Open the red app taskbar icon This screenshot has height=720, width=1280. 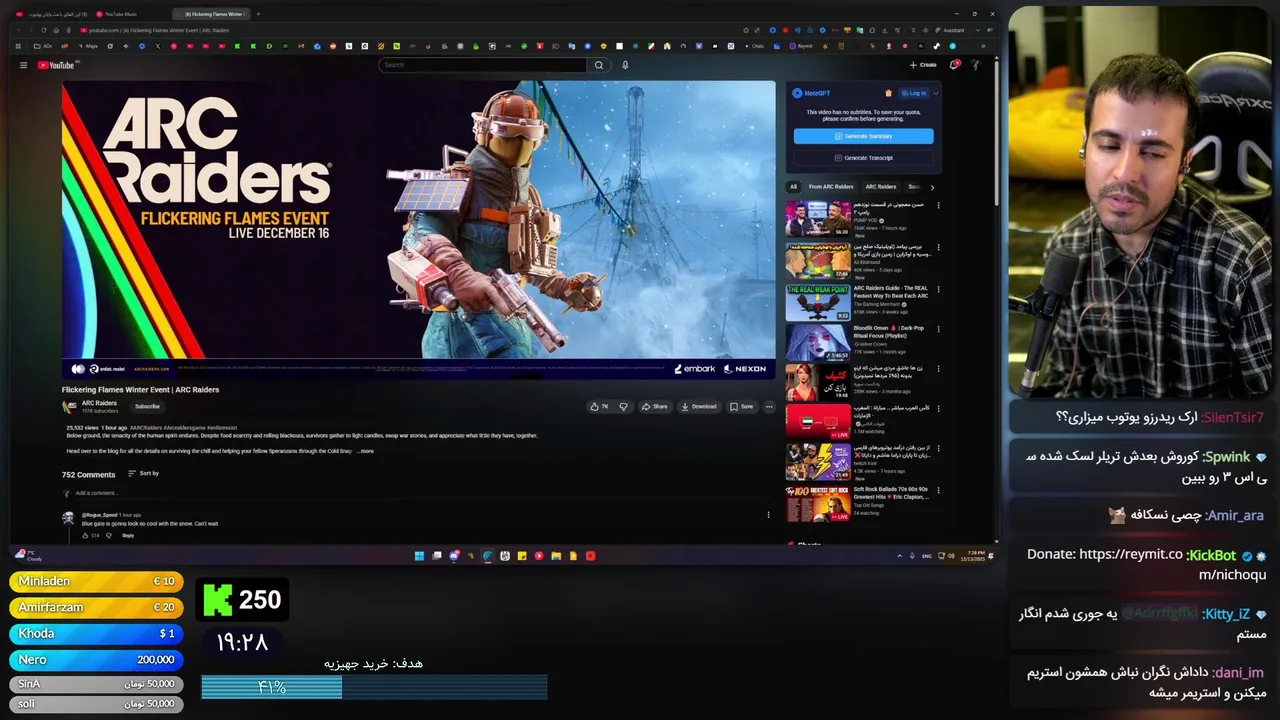click(590, 556)
